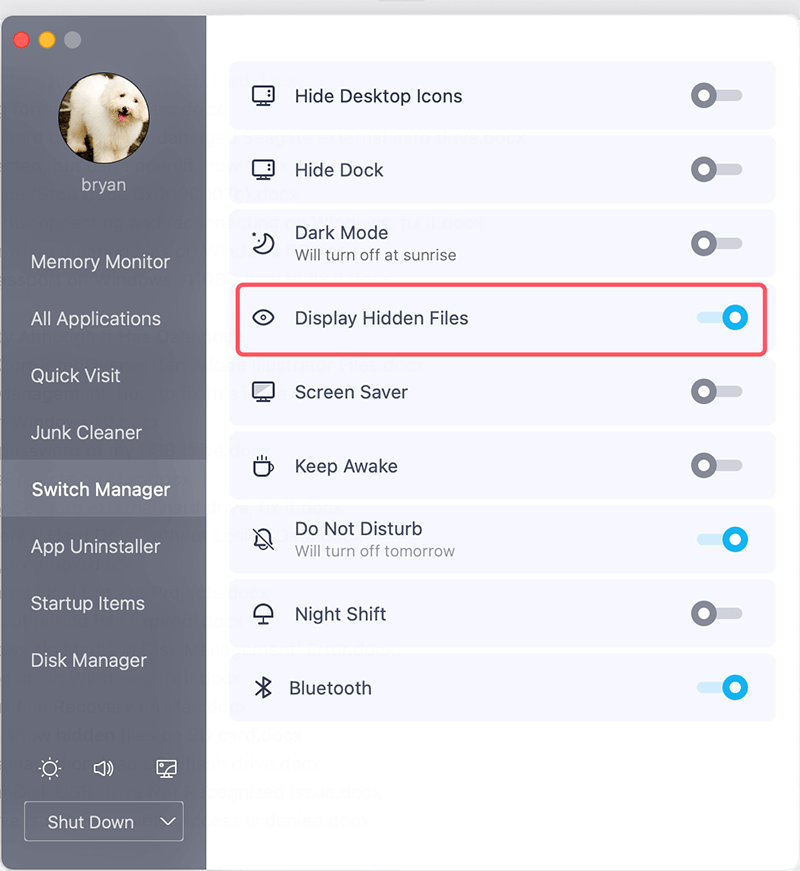Viewport: 800px width, 871px height.
Task: Go to Junk Cleaner in sidebar
Action: click(x=86, y=433)
